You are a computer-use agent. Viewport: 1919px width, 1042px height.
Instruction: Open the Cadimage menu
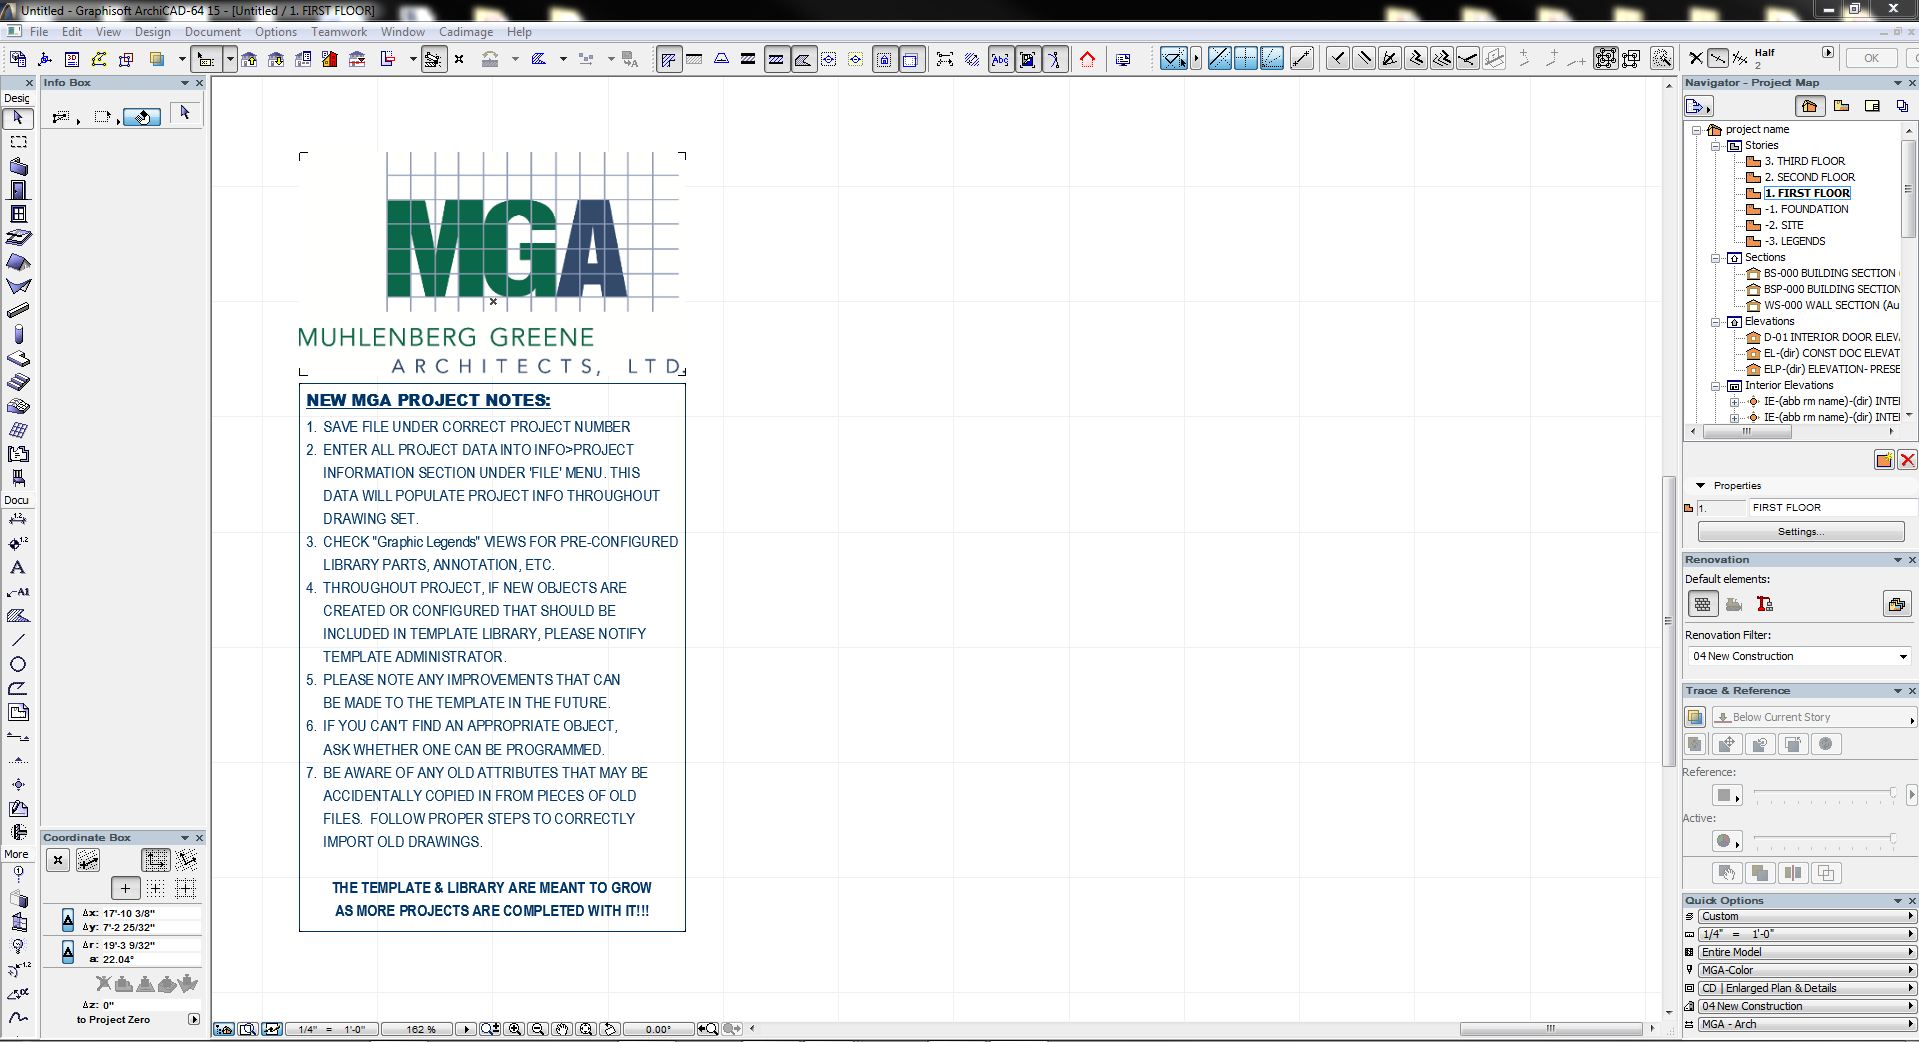465,32
